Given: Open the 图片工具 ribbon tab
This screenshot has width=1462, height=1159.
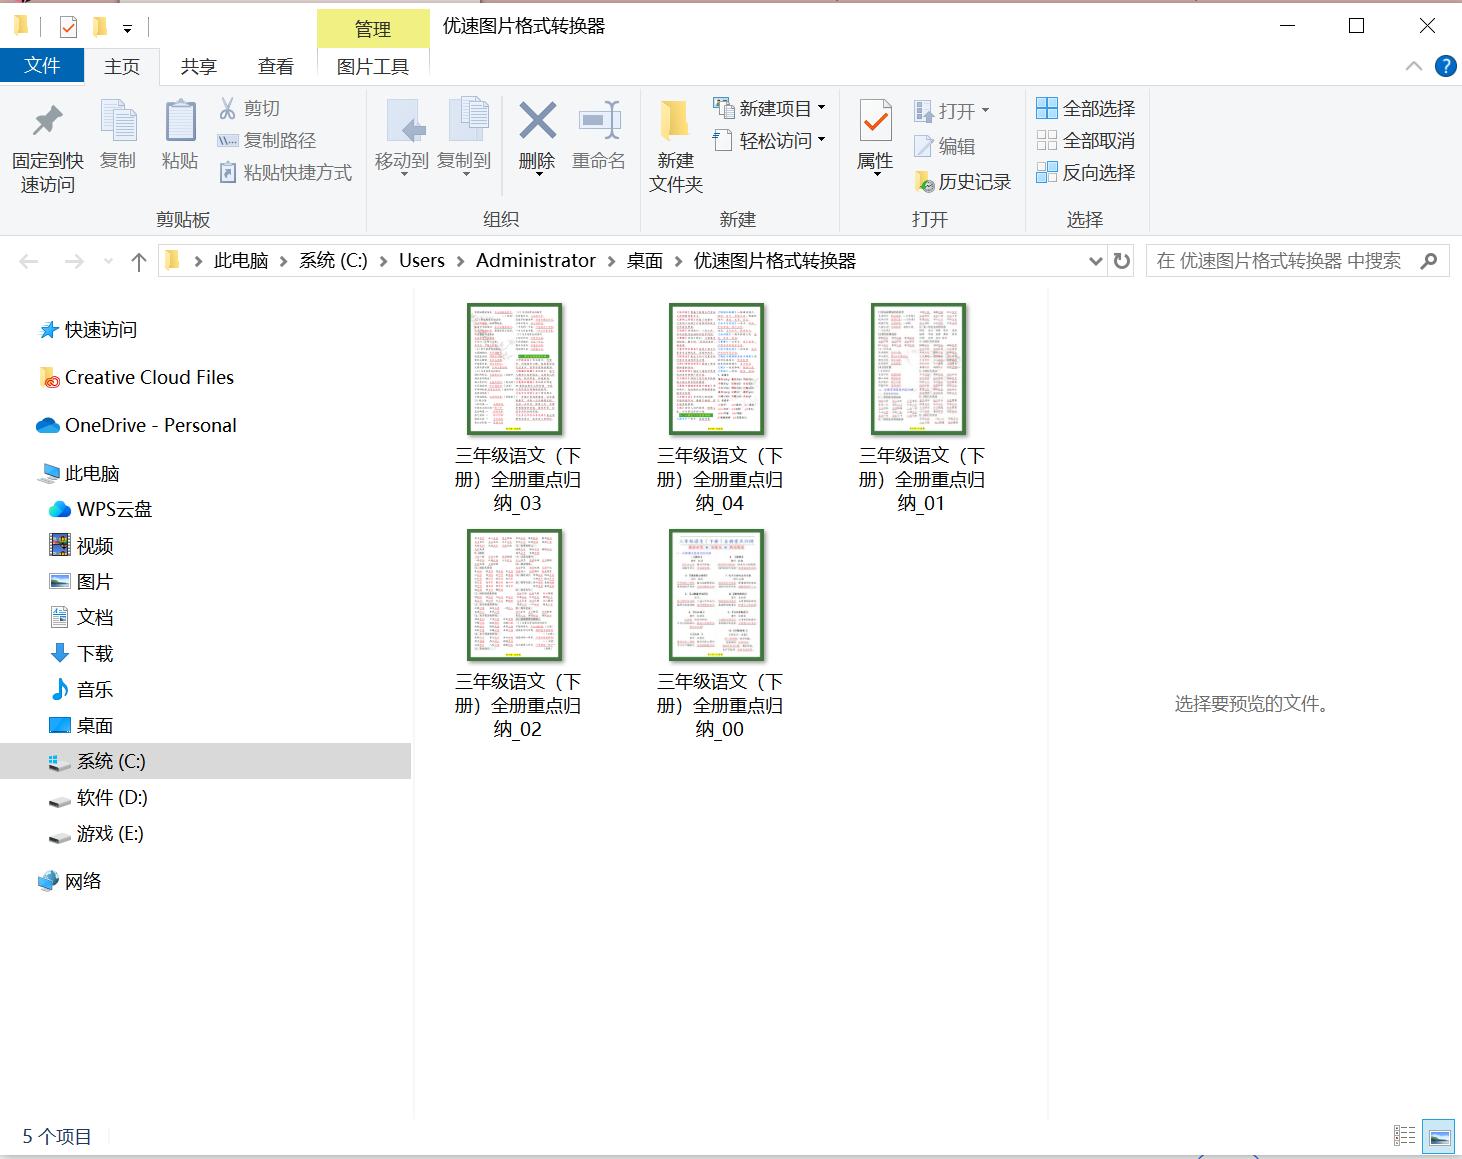Looking at the screenshot, I should (373, 66).
